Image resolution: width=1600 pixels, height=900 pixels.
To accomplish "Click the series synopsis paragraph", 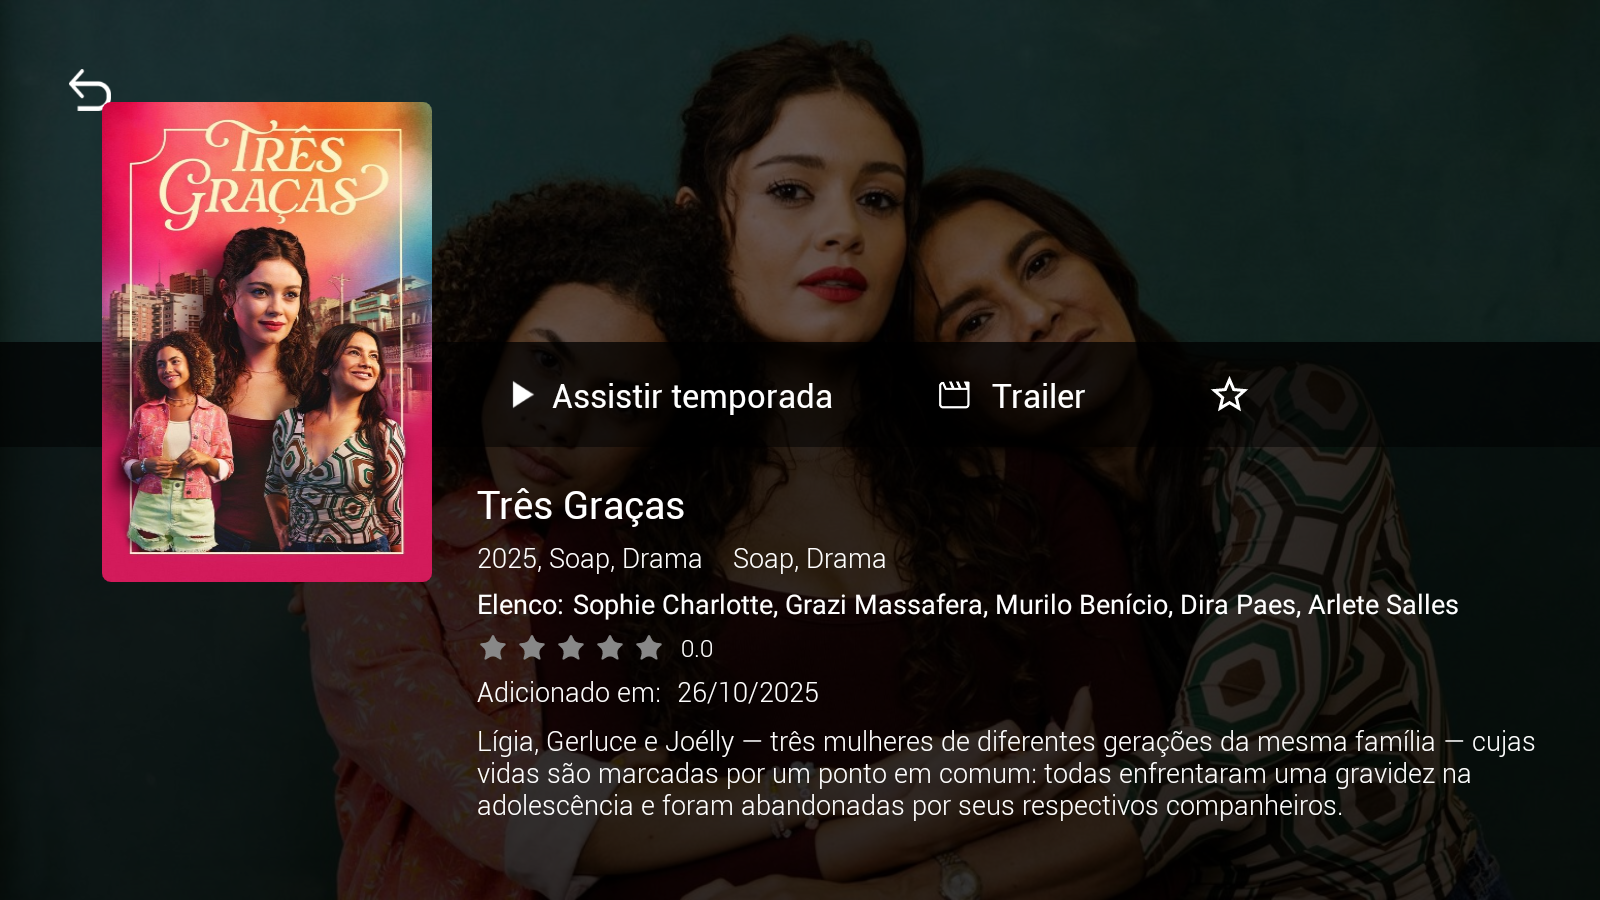I will 1006,773.
